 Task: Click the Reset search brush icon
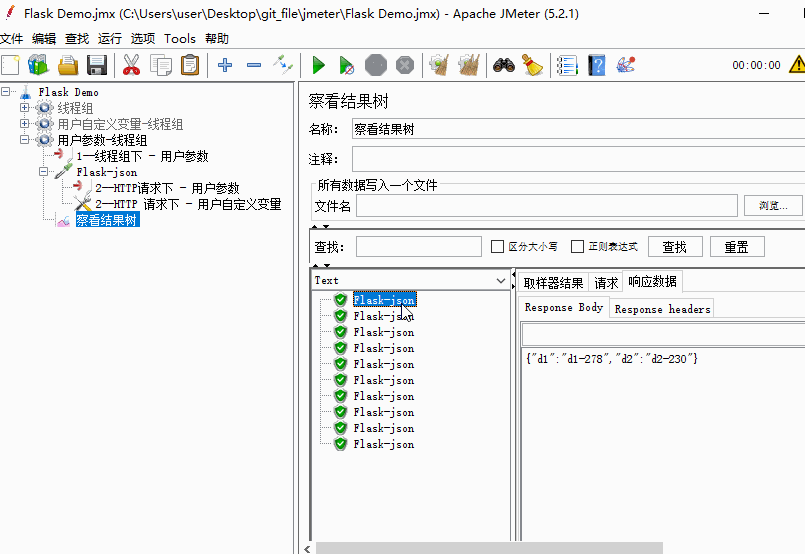532,65
